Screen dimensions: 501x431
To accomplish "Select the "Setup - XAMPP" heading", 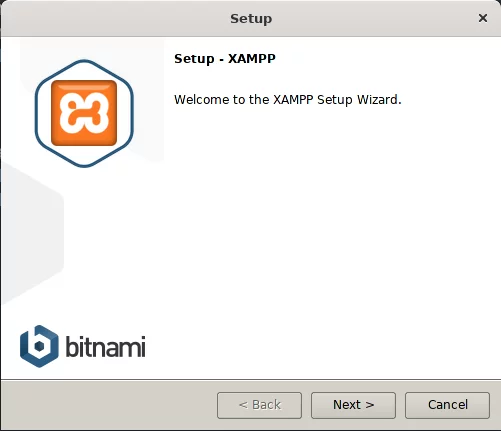I will tap(225, 59).
